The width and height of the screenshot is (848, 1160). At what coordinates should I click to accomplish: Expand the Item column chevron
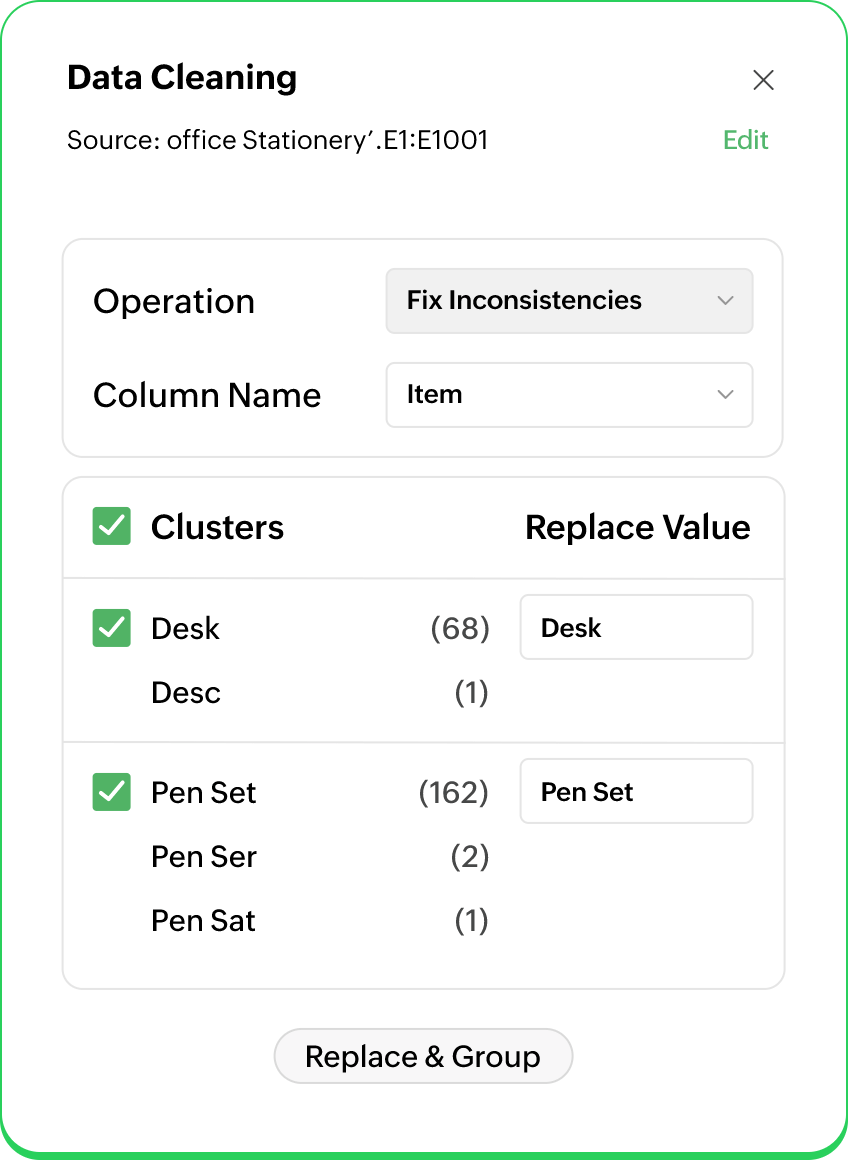pos(725,395)
